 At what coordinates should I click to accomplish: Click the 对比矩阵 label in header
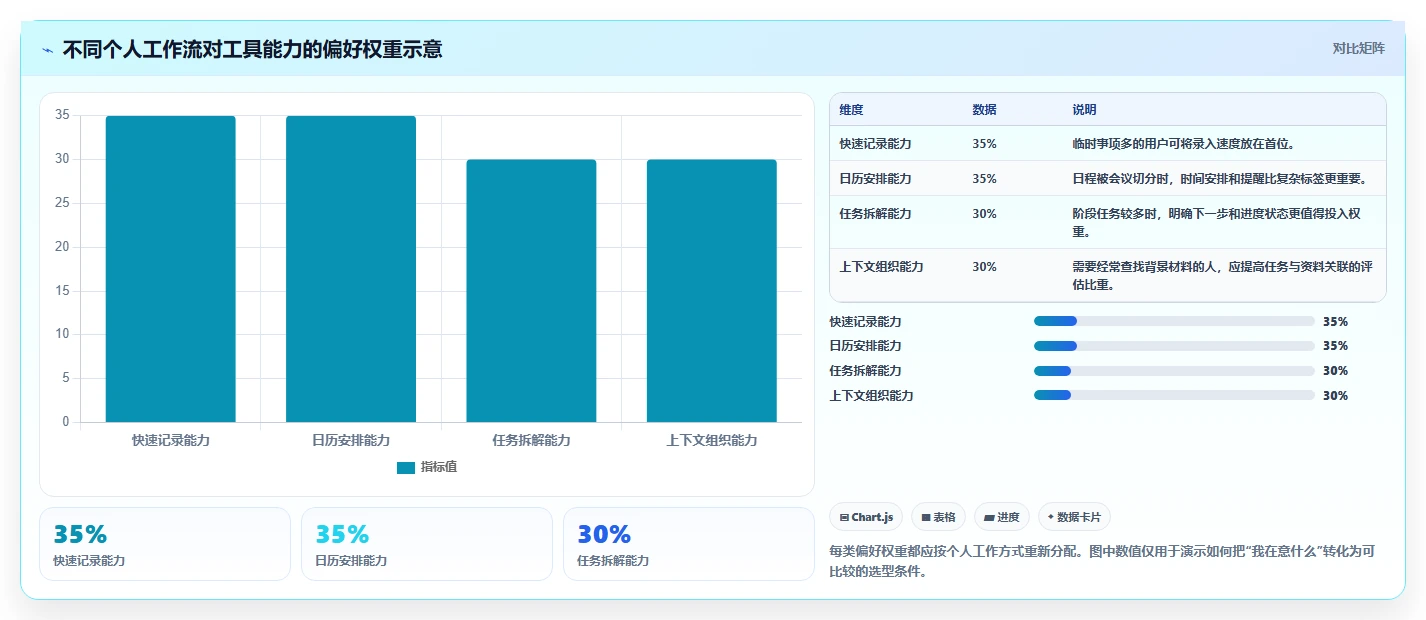point(1359,48)
